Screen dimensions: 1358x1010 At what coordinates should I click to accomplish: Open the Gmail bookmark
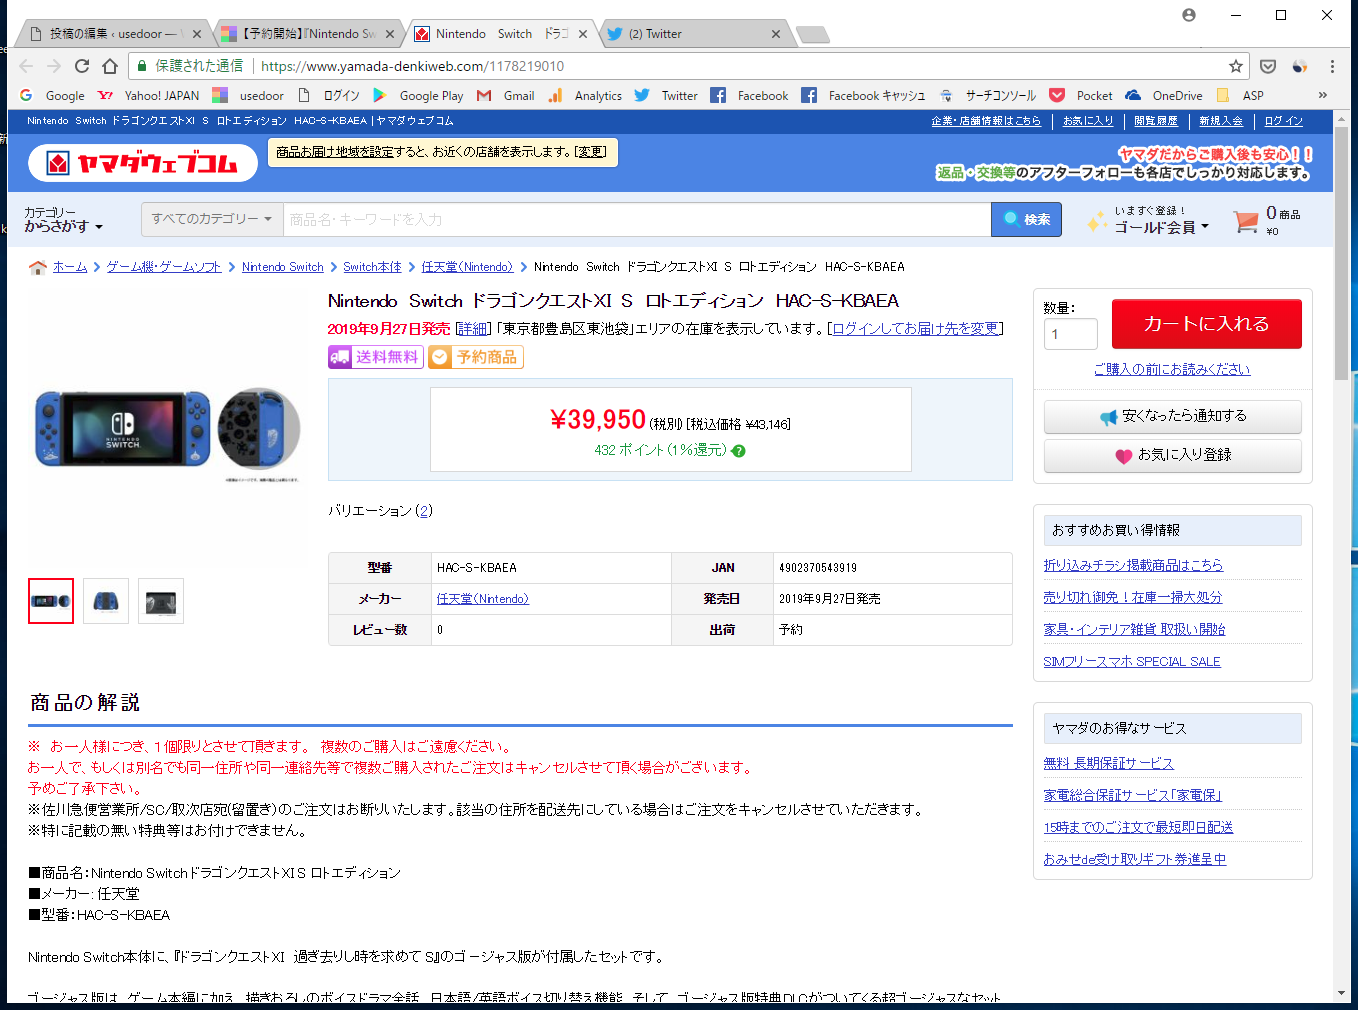click(x=506, y=96)
